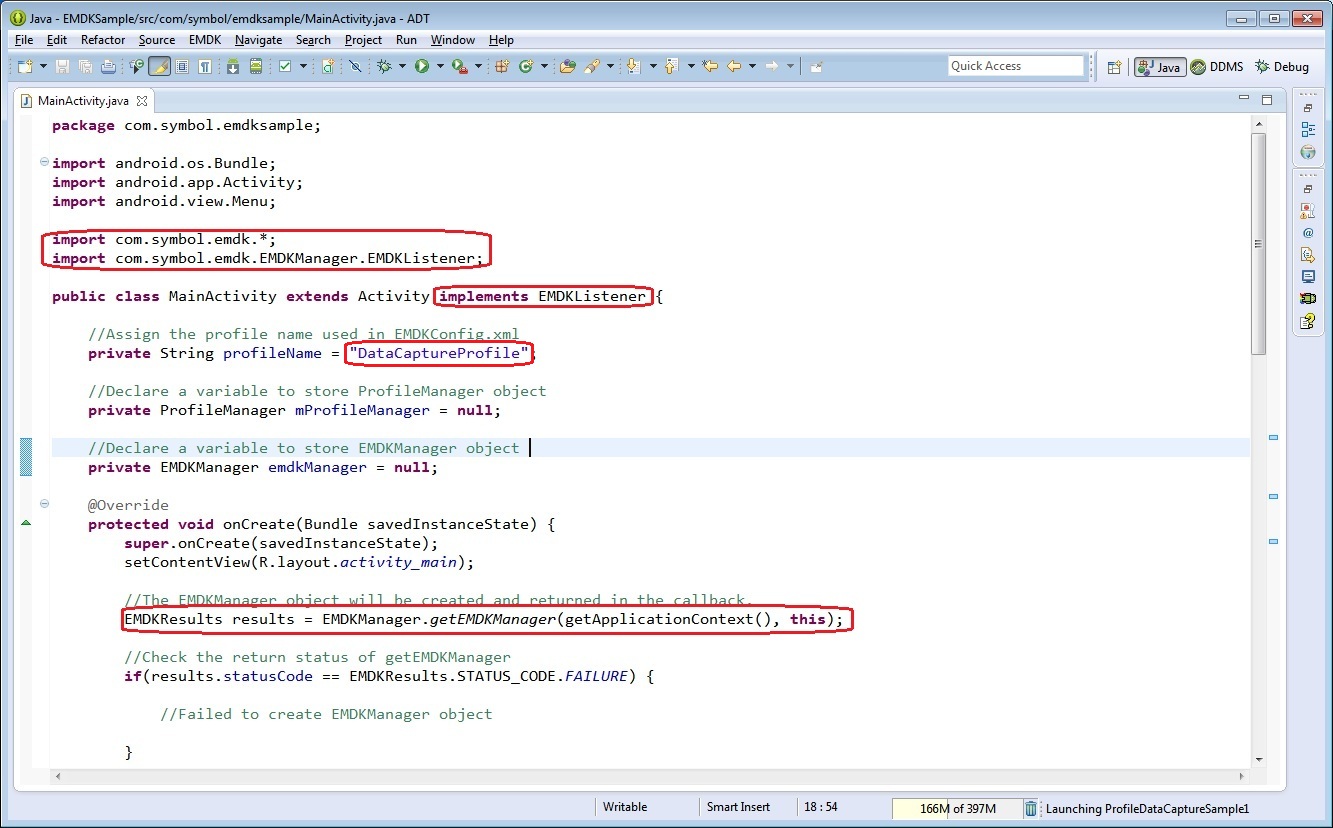Image resolution: width=1333 pixels, height=828 pixels.
Task: Expand the New file dropdown arrow
Action: point(41,66)
